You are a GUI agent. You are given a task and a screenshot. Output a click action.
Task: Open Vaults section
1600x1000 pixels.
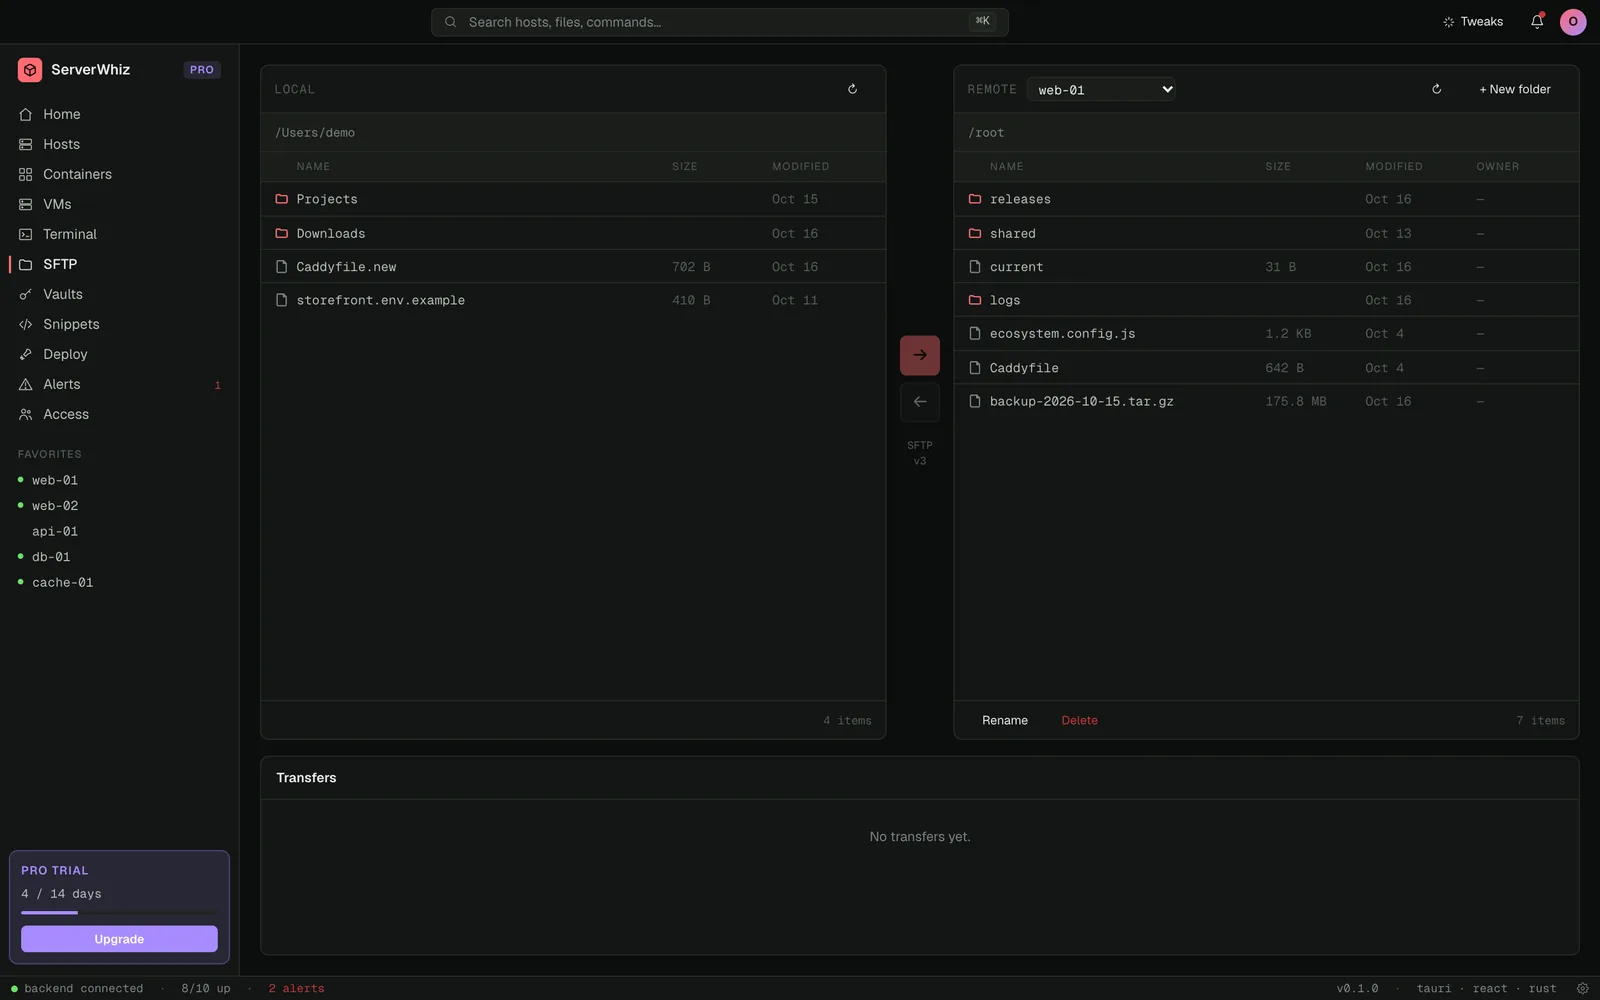pos(120,294)
